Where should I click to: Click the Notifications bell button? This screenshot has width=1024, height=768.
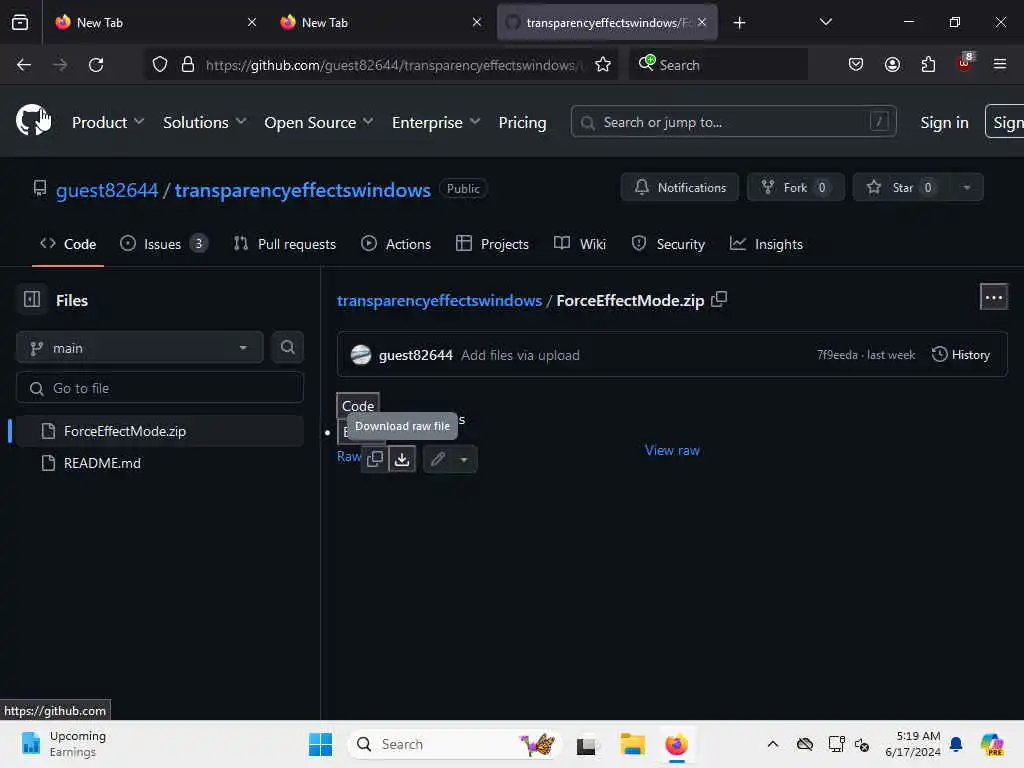[x=680, y=187]
